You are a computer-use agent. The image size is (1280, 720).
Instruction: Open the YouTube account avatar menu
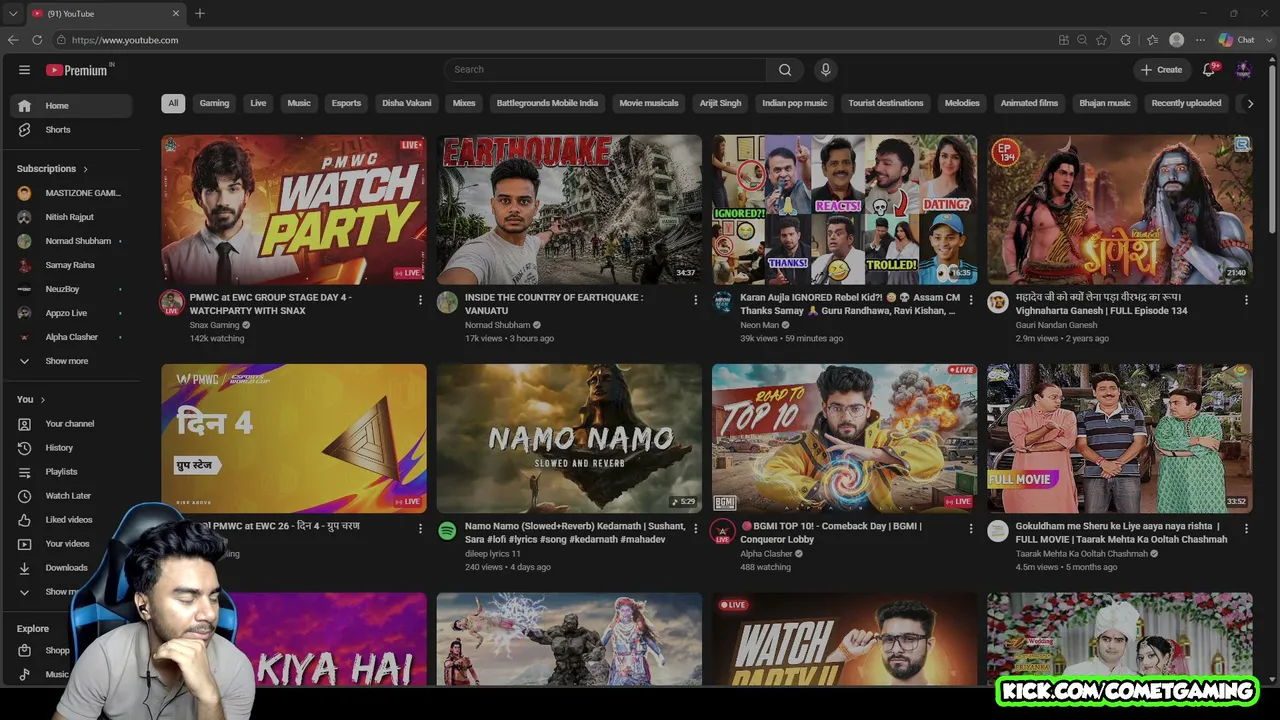pos(1243,70)
